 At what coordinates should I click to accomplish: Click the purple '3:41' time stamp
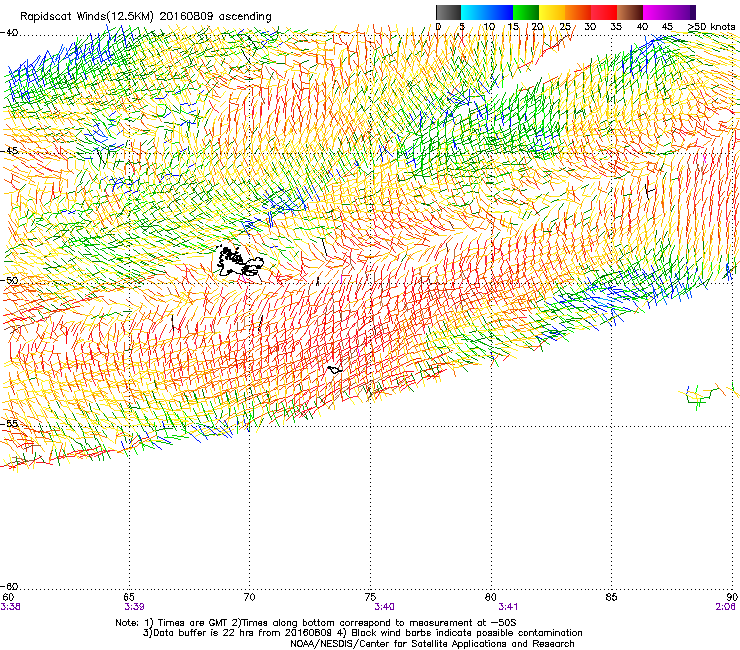508,607
